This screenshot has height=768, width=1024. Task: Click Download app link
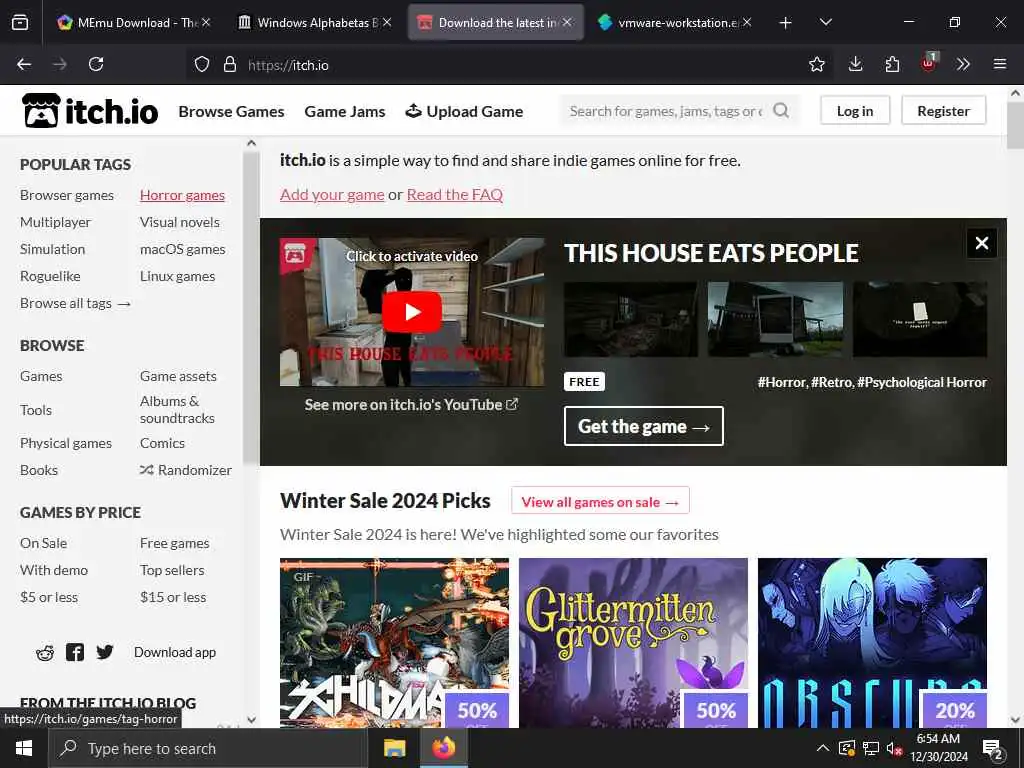click(175, 652)
